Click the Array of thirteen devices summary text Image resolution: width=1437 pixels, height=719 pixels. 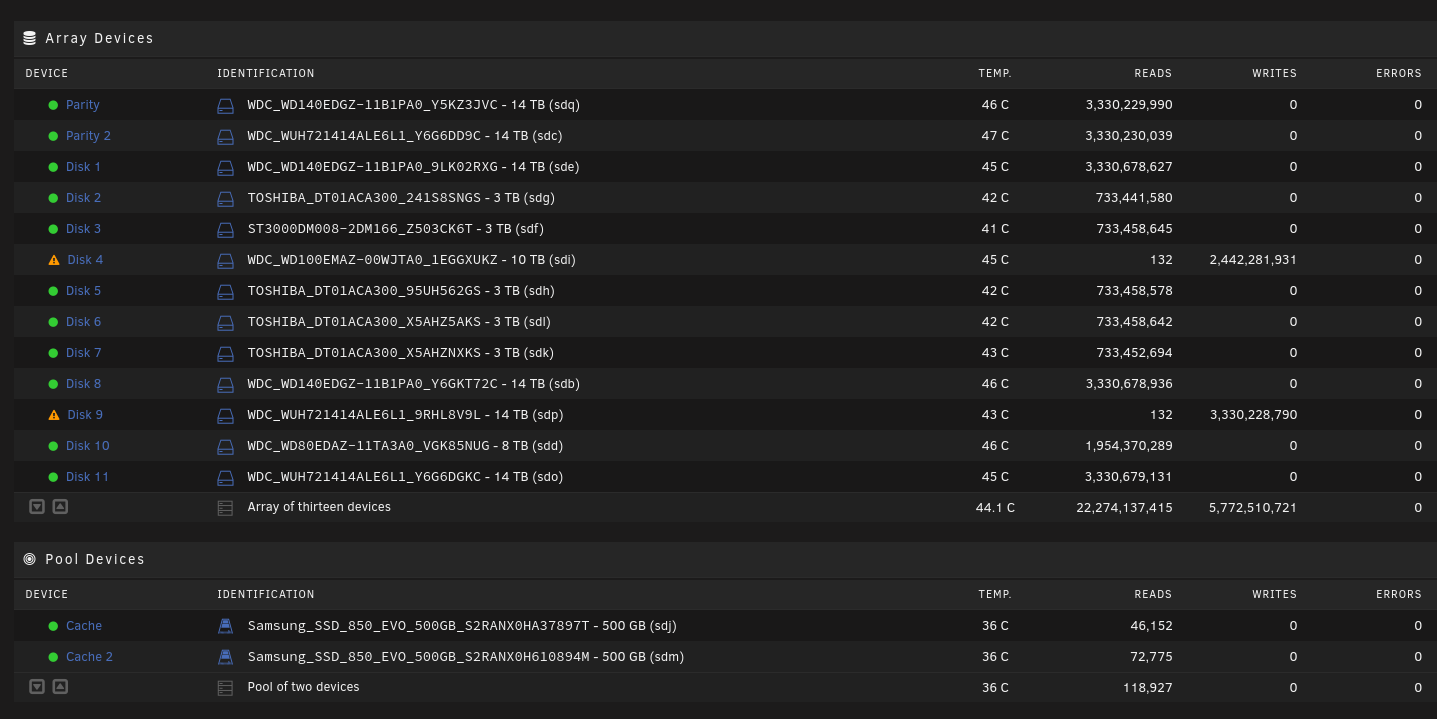[x=319, y=508]
